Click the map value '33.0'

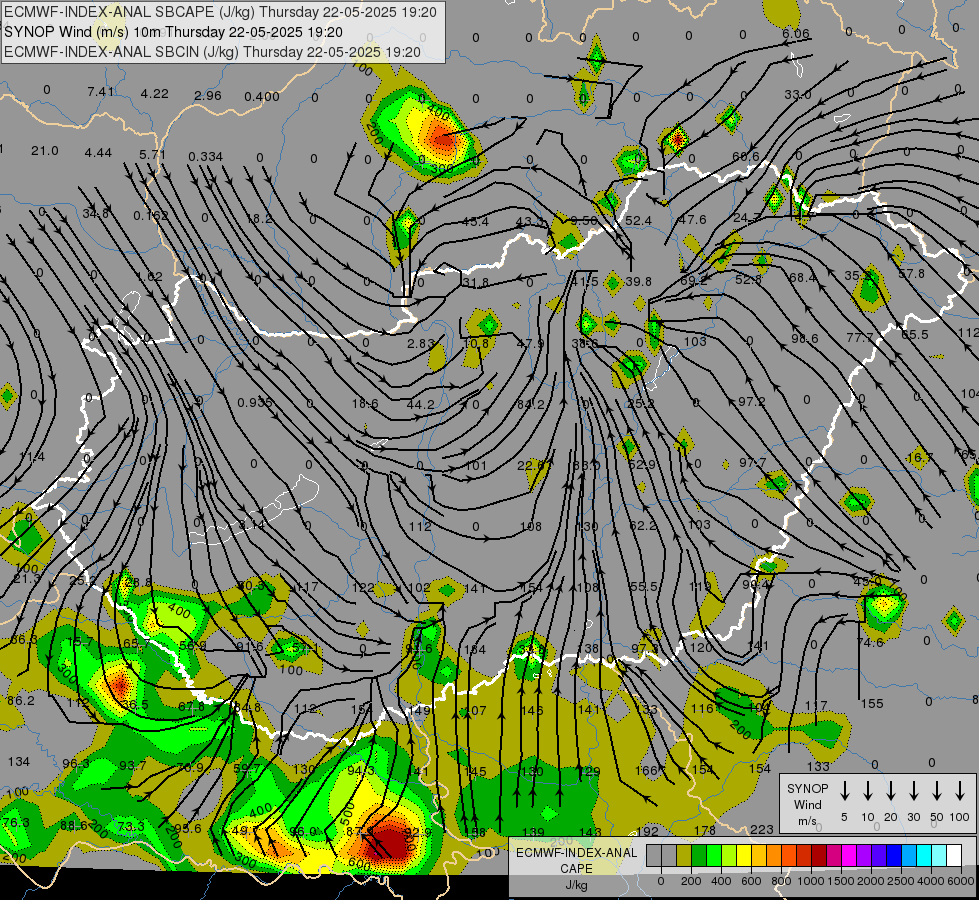tap(798, 95)
